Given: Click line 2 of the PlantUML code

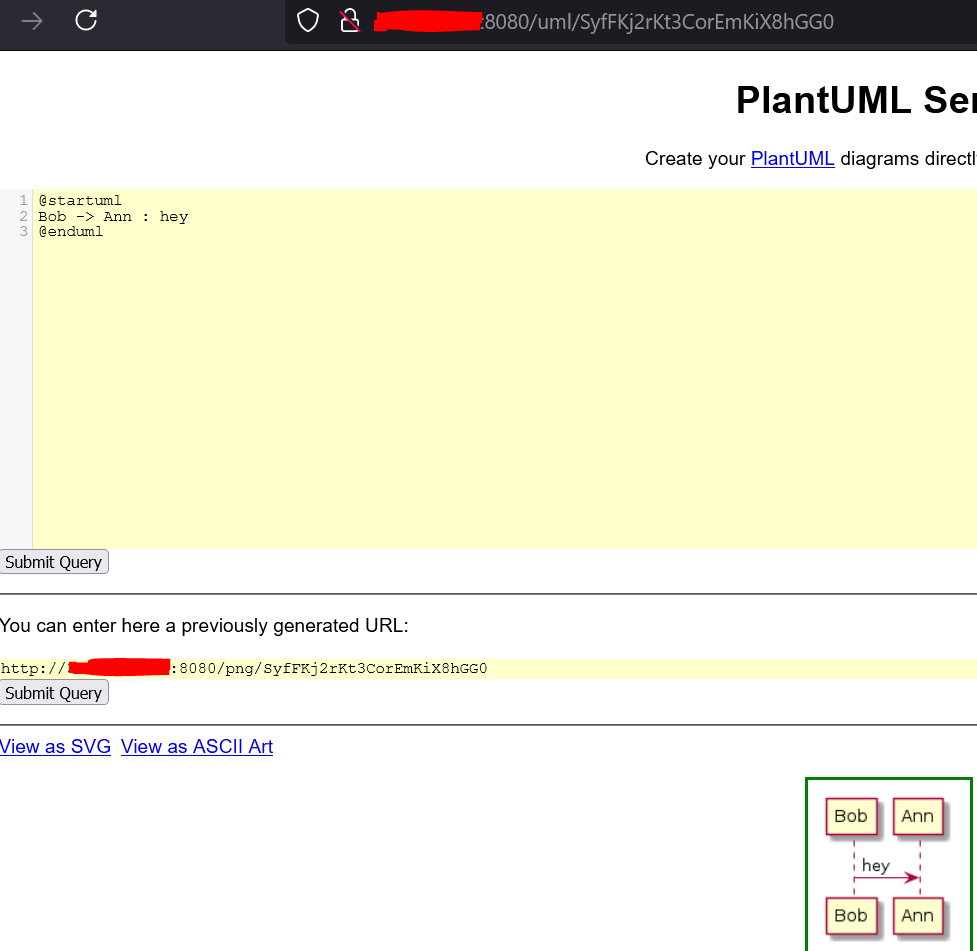Looking at the screenshot, I should [x=113, y=216].
